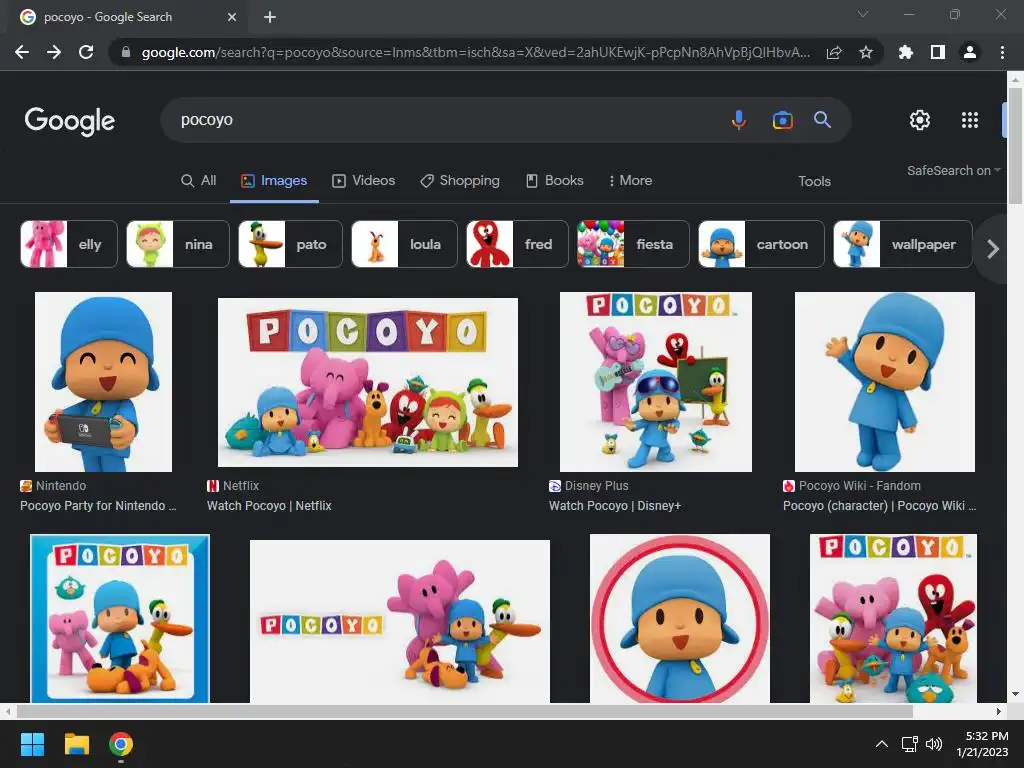Open the Disney Plus Pocoyo image
Screen dimensions: 1024x768
coord(656,382)
